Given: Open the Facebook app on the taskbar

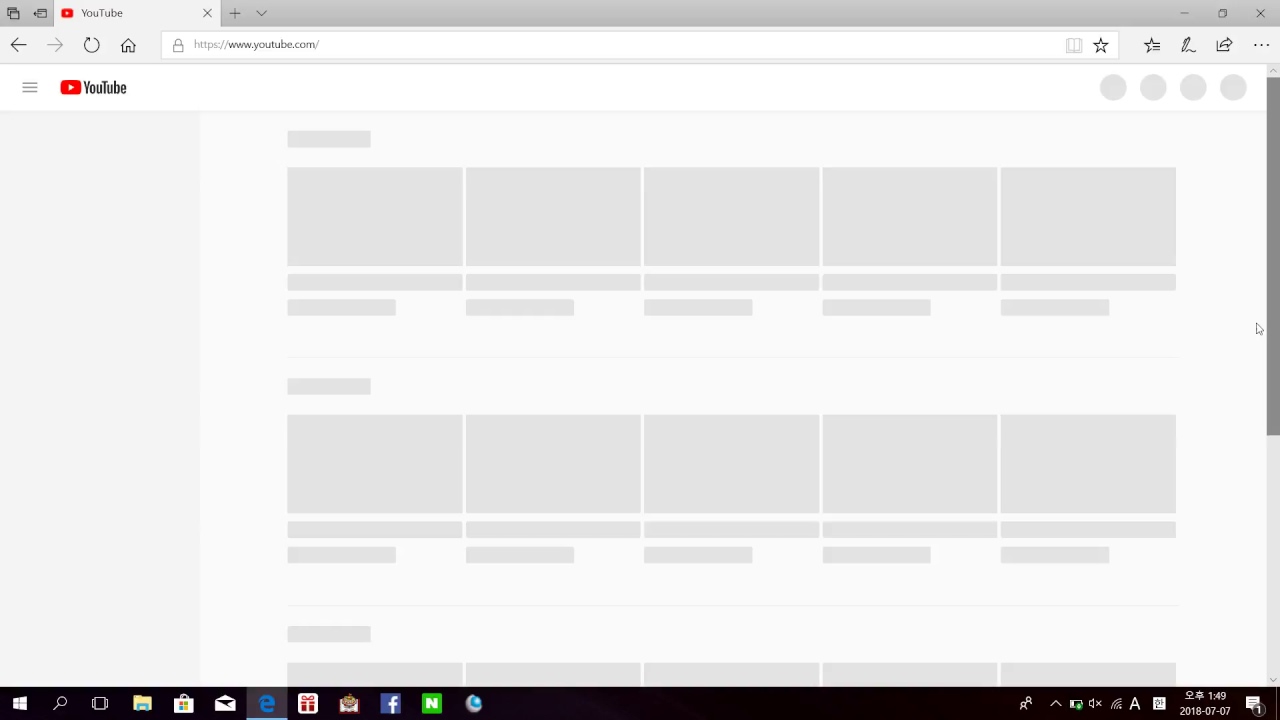Looking at the screenshot, I should pyautogui.click(x=391, y=704).
